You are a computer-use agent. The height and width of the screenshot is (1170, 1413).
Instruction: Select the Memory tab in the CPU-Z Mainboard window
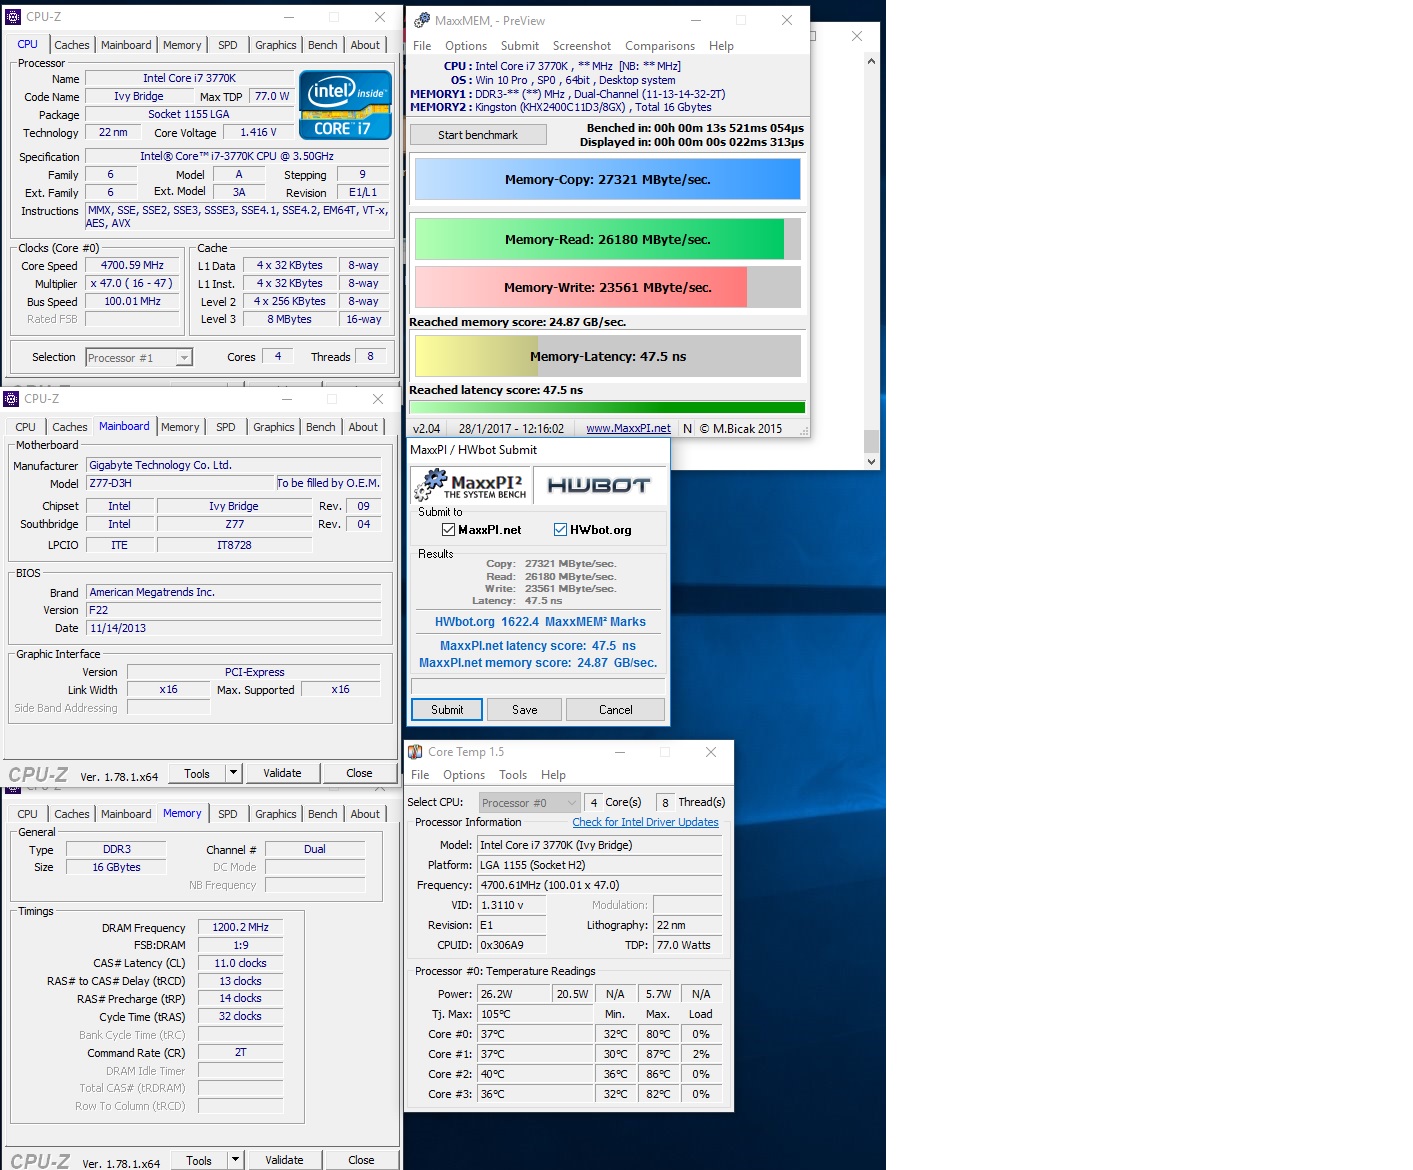[180, 427]
